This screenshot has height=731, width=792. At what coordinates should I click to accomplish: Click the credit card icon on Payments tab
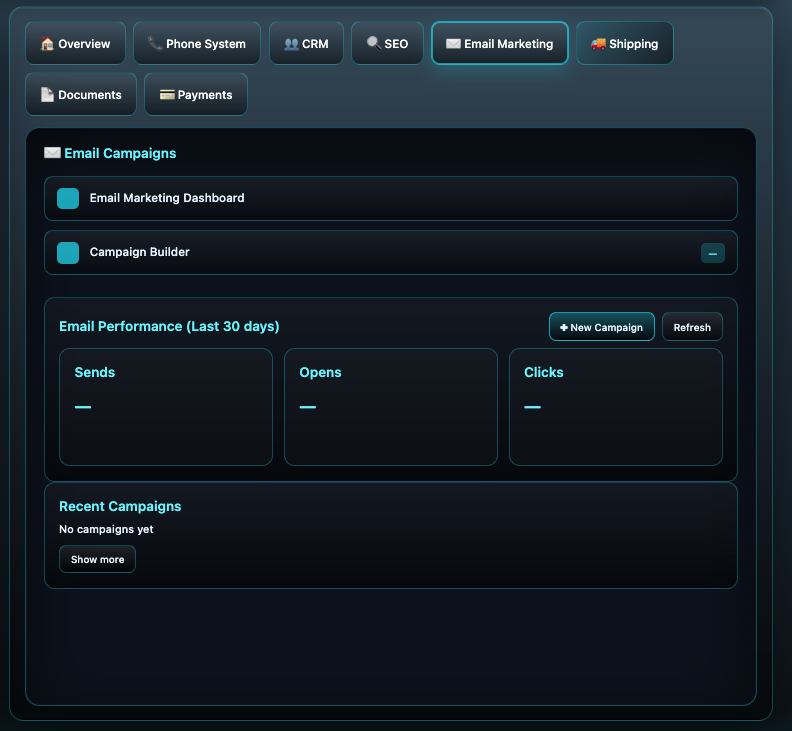[167, 95]
